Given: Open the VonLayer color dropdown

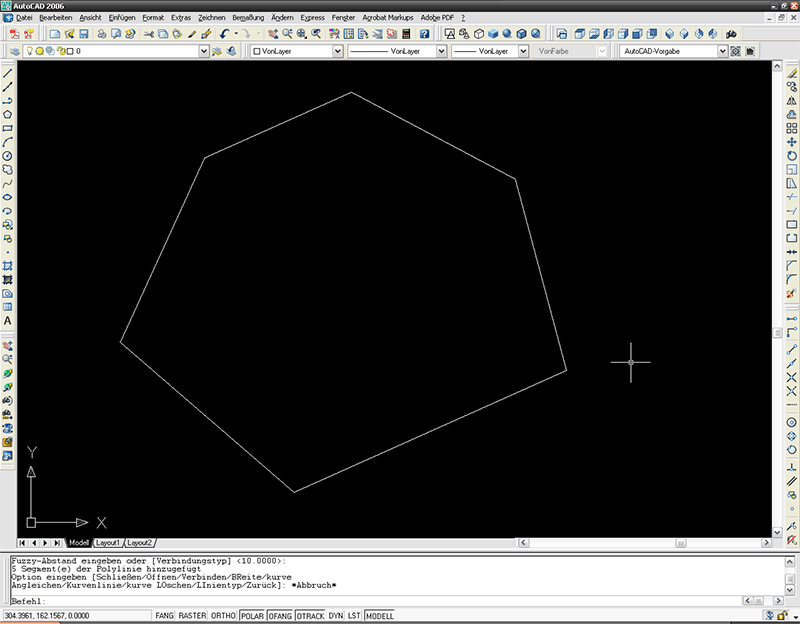Looking at the screenshot, I should pyautogui.click(x=337, y=50).
